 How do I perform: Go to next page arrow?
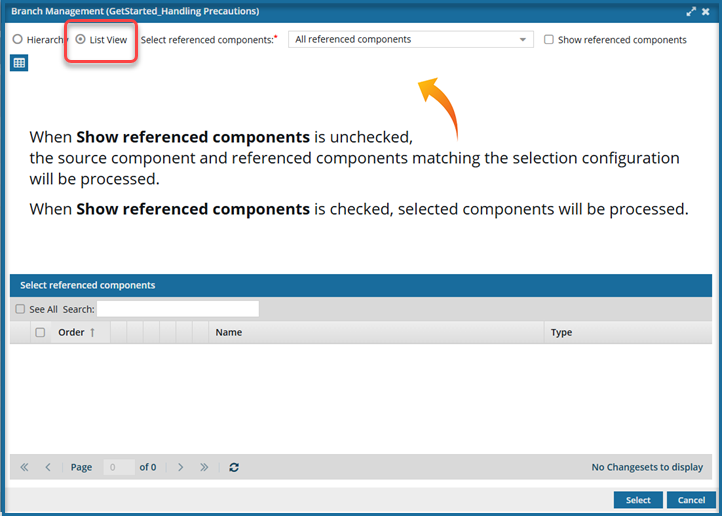point(181,467)
